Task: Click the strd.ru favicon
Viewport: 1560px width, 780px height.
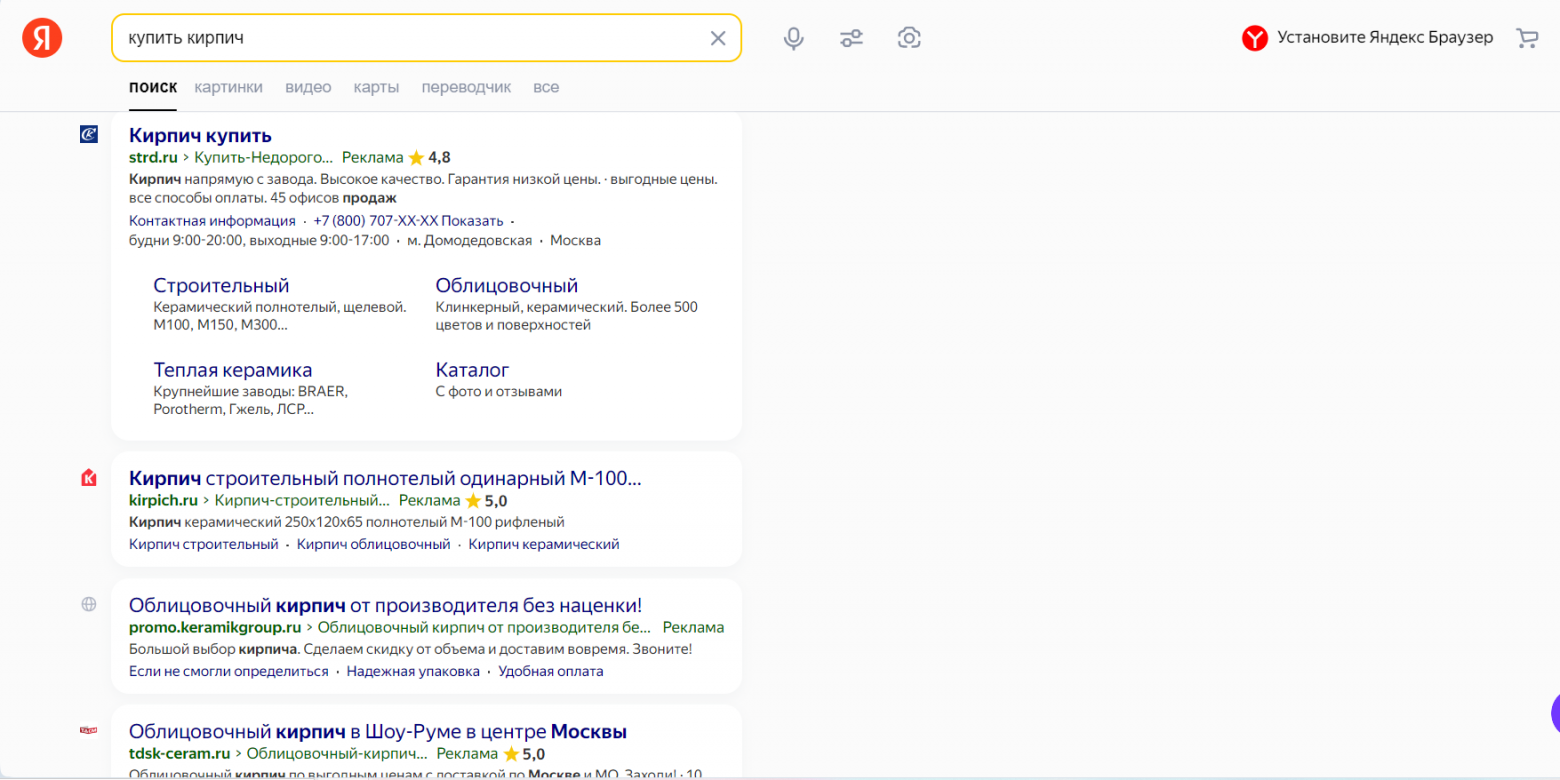Action: (x=89, y=134)
